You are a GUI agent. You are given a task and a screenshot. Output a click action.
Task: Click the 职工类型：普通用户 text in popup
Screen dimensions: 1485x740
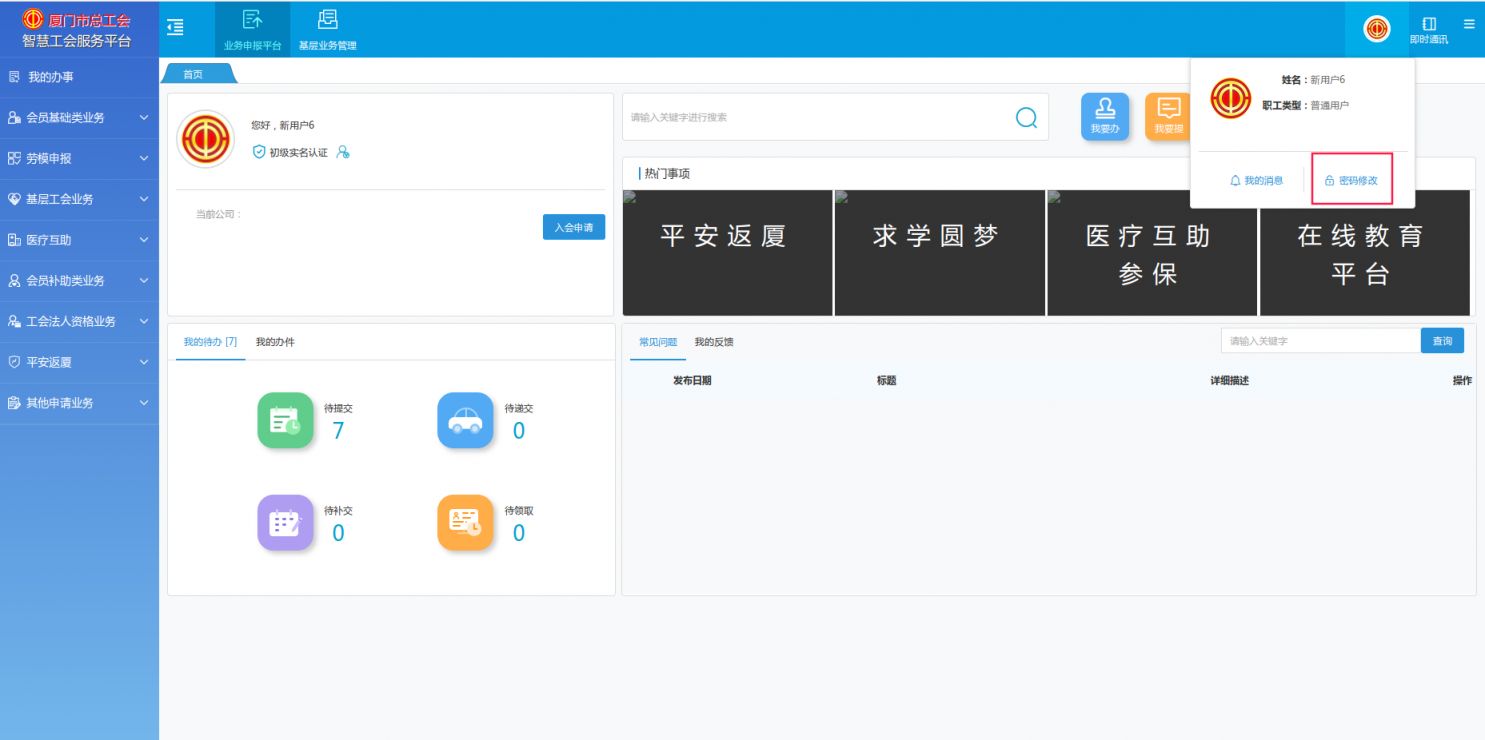point(1305,105)
